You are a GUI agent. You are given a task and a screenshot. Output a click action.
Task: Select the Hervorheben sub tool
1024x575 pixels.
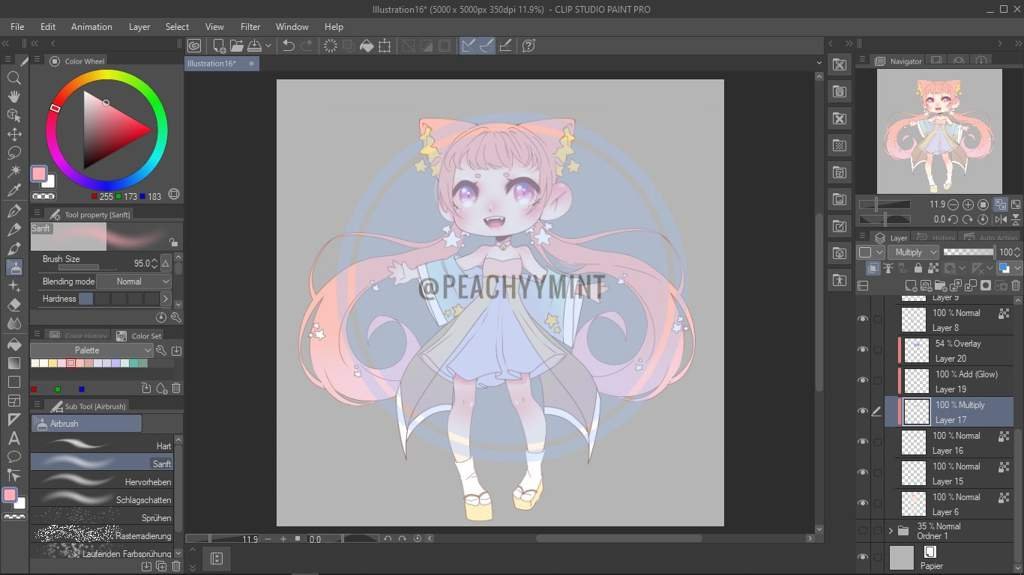(x=102, y=482)
